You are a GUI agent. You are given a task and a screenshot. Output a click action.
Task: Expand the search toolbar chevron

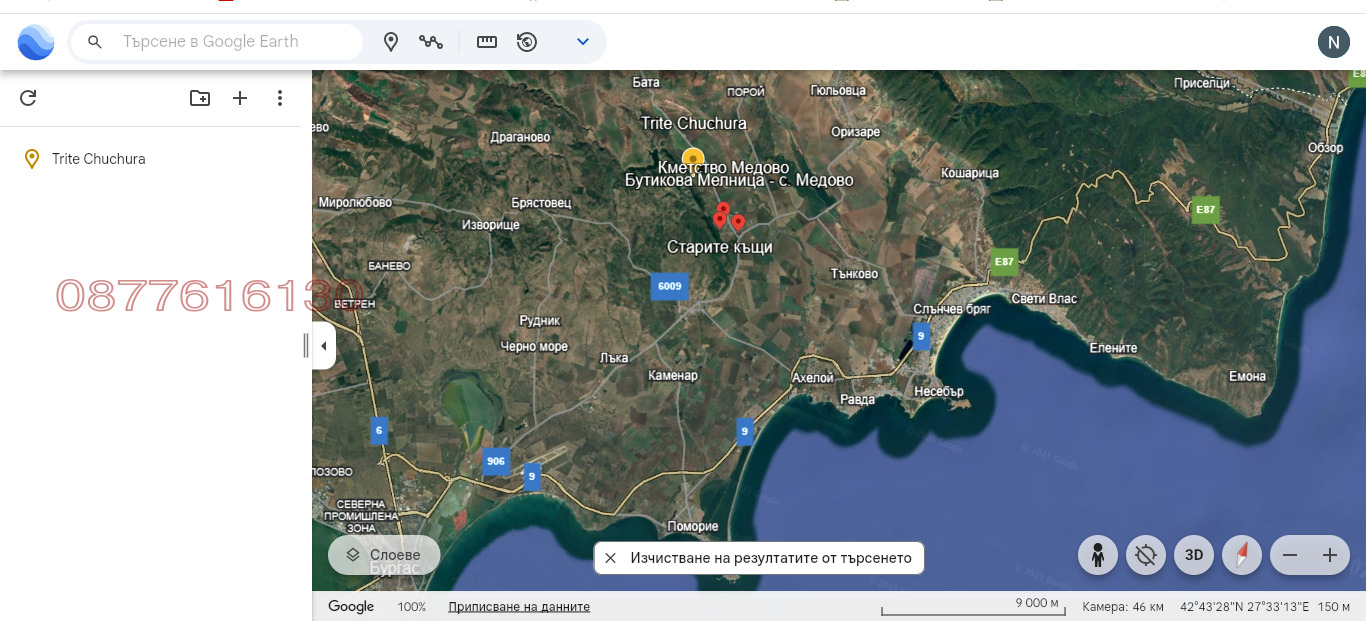point(582,41)
